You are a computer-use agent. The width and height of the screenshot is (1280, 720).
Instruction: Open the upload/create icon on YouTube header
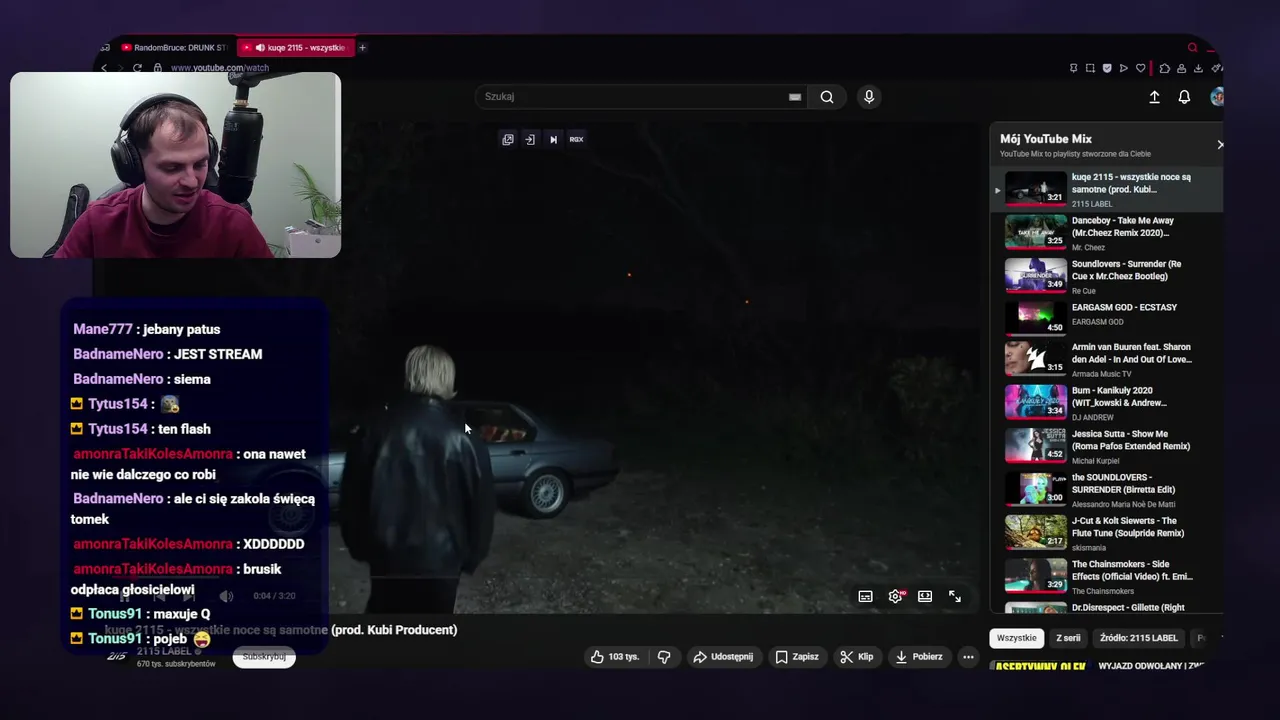1154,97
